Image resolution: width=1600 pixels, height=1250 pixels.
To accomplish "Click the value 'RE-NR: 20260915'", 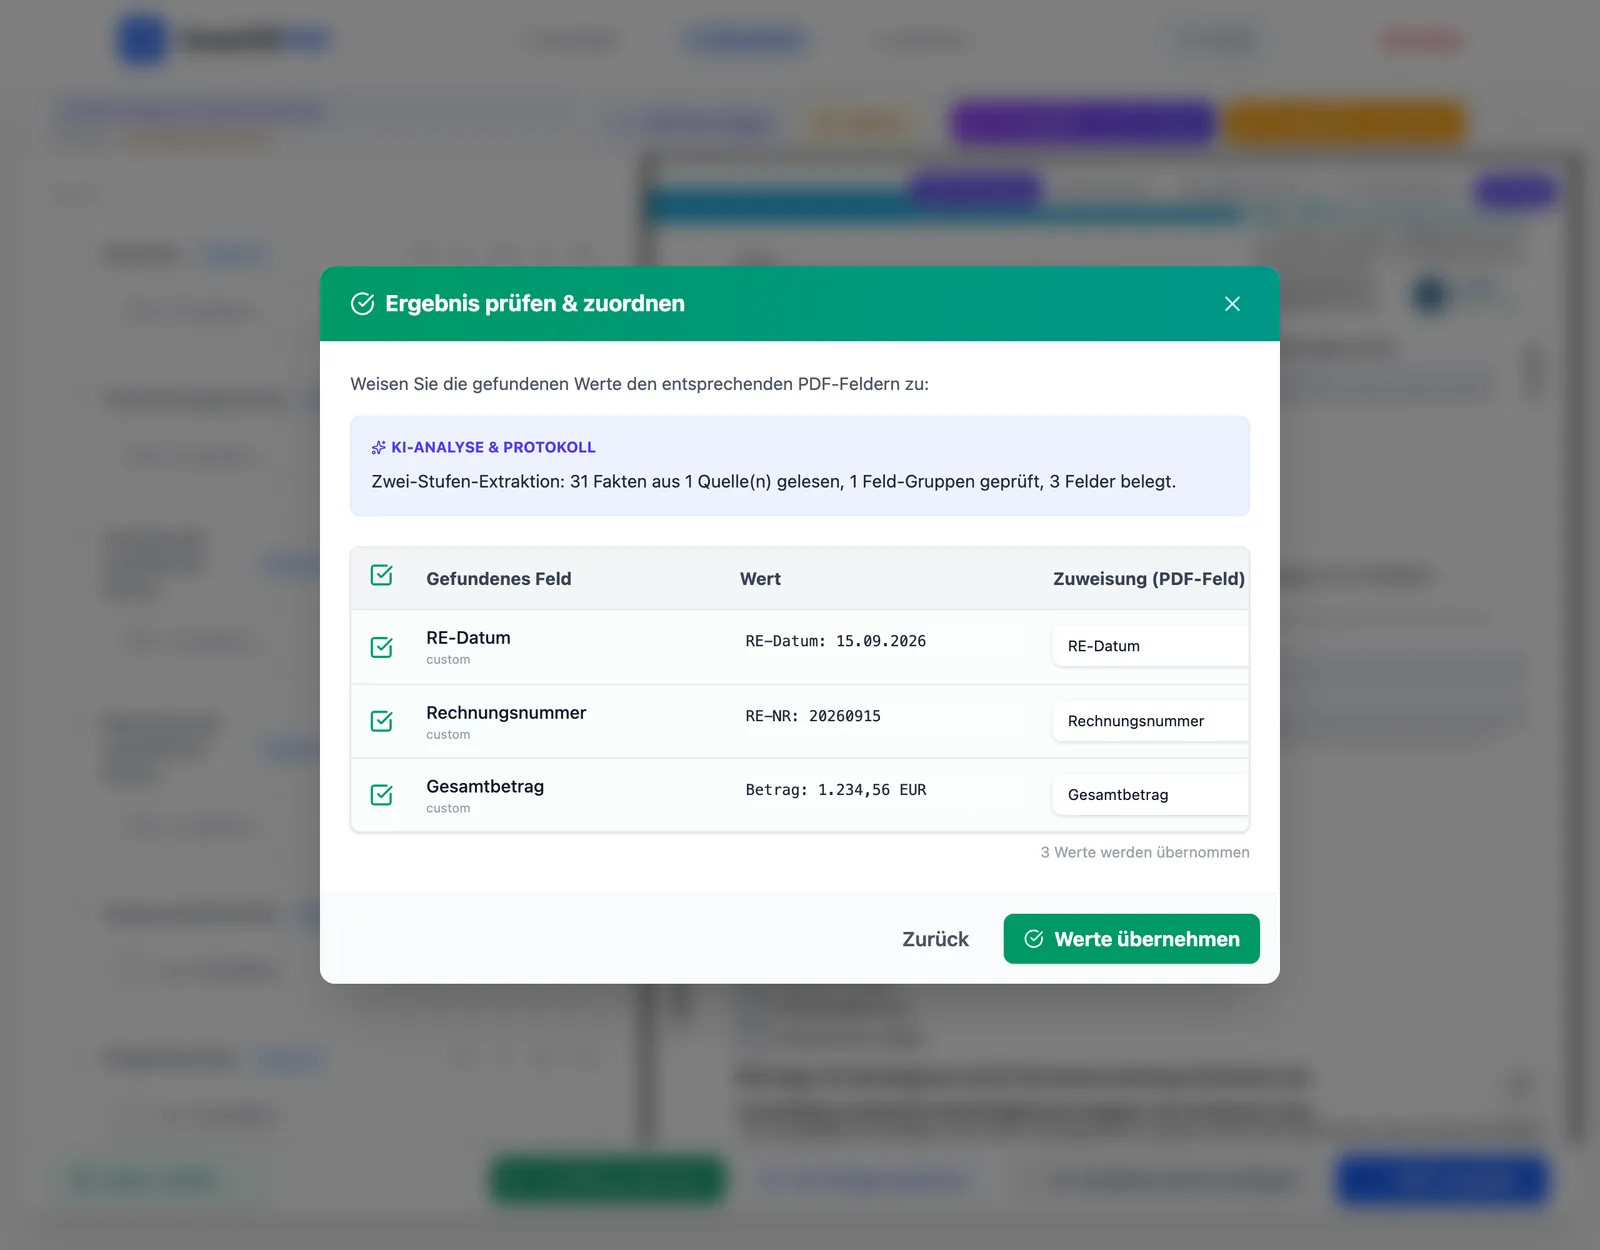I will (x=813, y=716).
